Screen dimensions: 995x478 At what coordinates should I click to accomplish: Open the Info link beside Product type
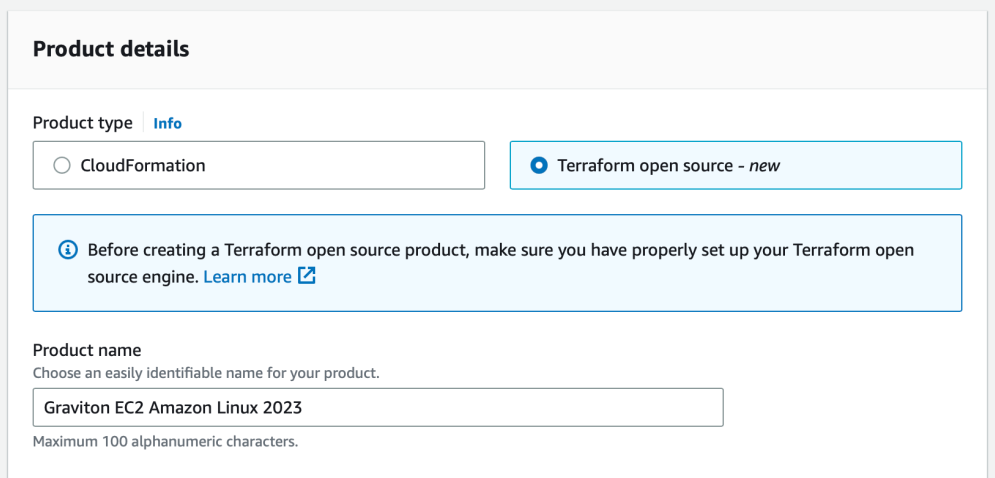[x=167, y=124]
